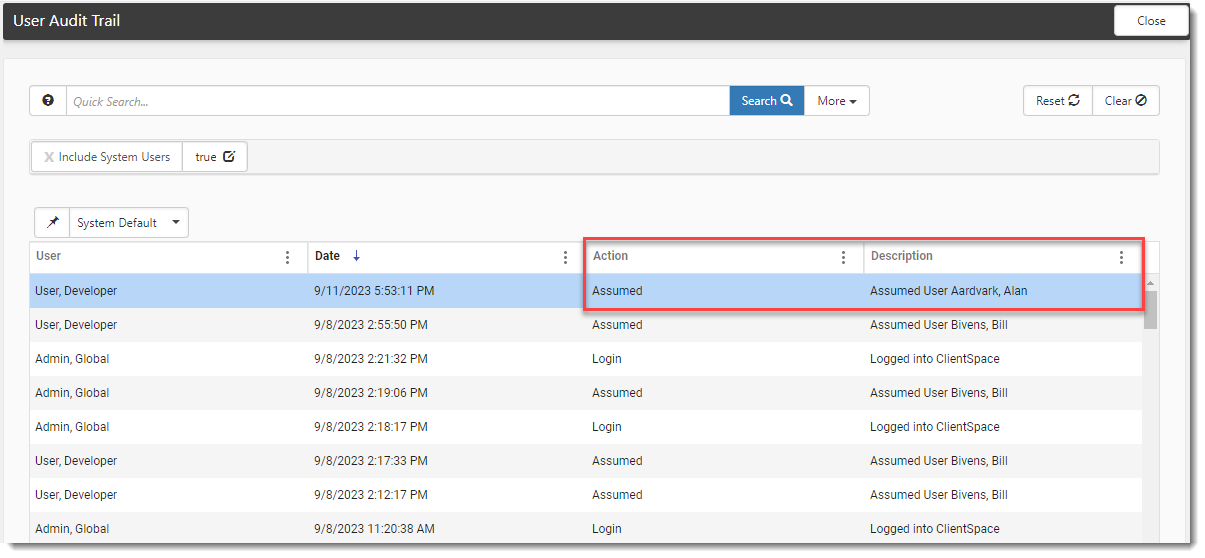
Task: Edit the true filter value
Action: [x=229, y=157]
